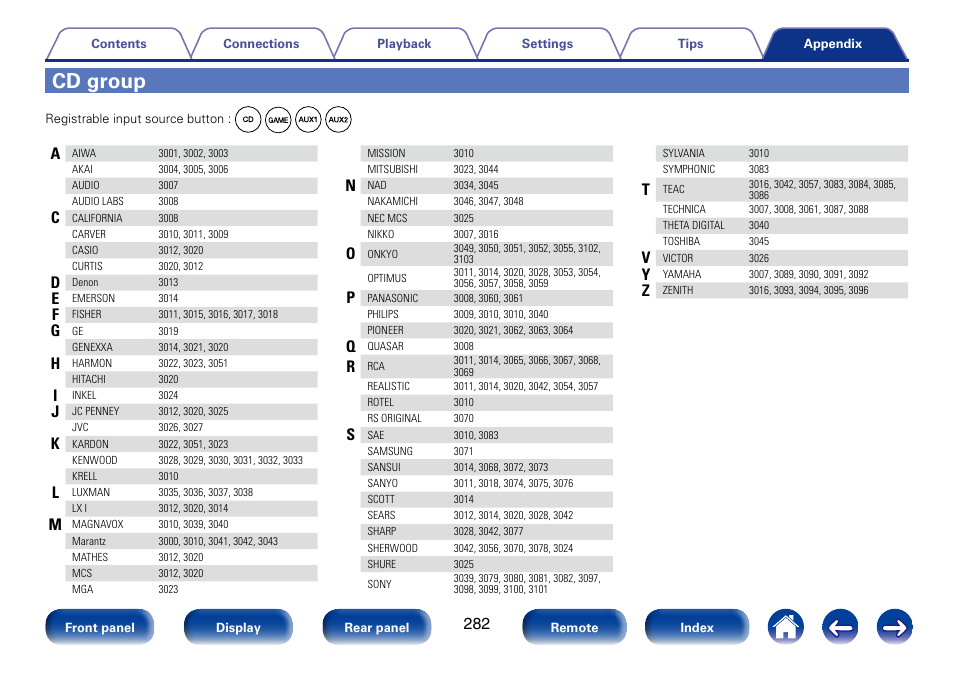Click the ZENITH brand name

[678, 290]
